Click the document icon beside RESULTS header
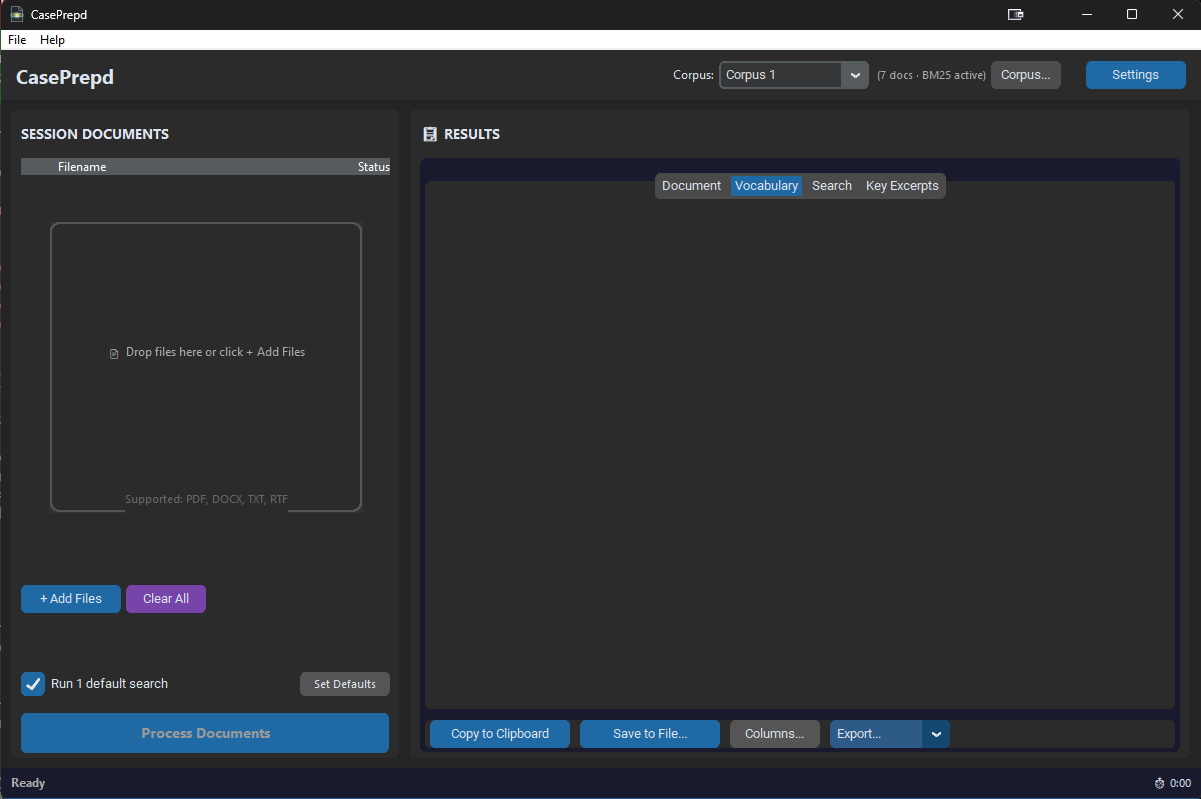1201x799 pixels. [430, 133]
